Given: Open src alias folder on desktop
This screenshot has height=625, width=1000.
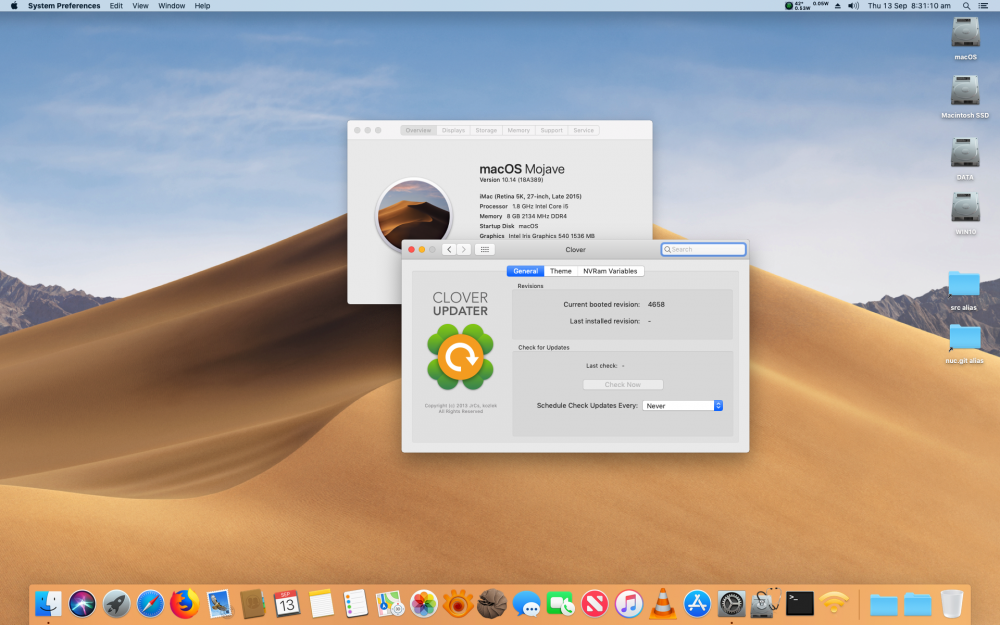Looking at the screenshot, I should (964, 284).
